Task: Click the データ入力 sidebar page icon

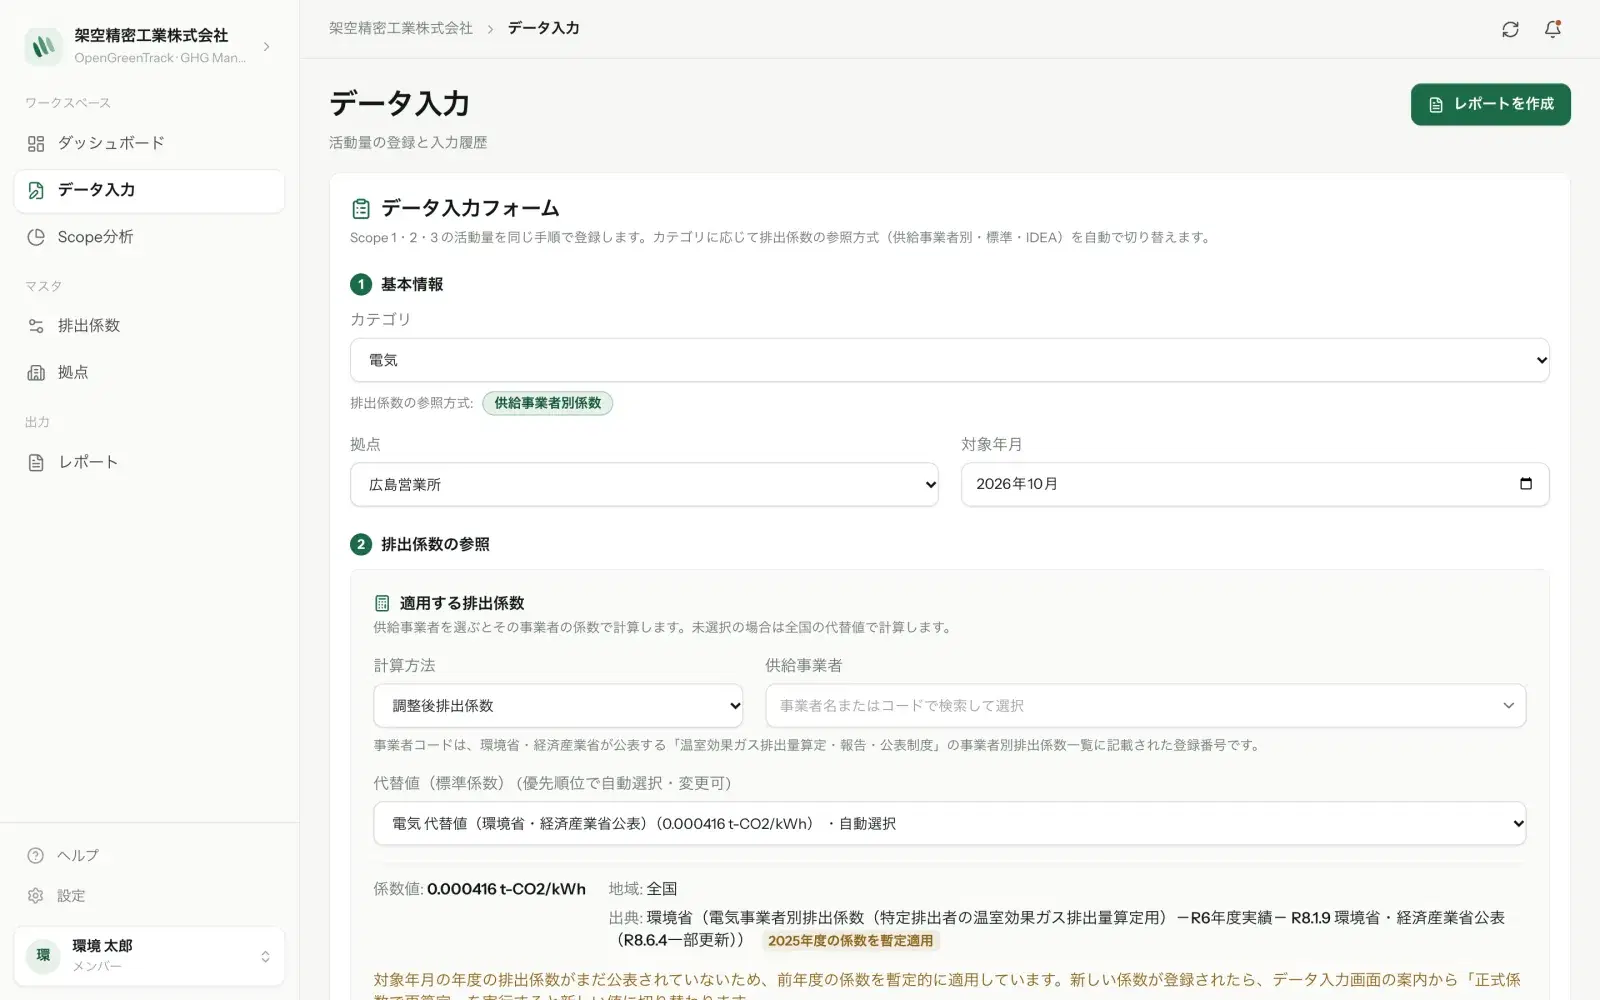Action: (x=36, y=191)
